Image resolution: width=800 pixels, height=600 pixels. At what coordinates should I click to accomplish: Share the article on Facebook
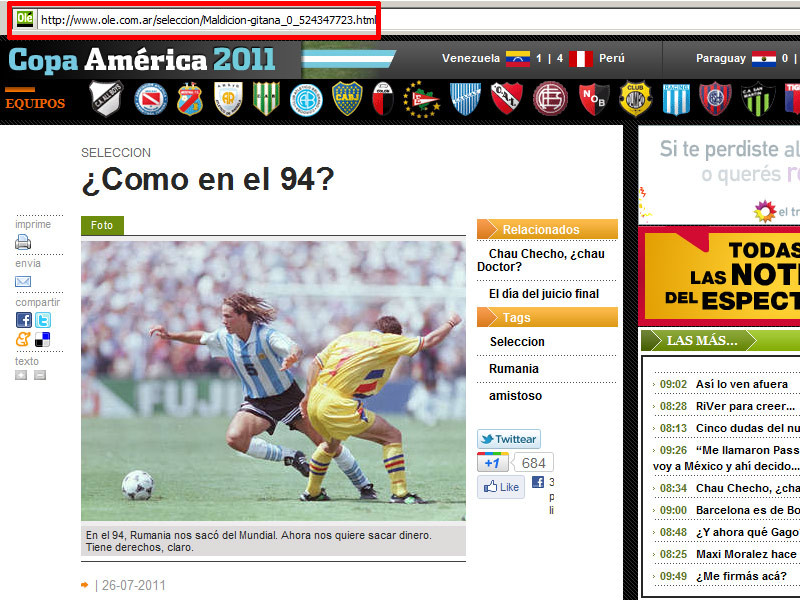coord(24,320)
